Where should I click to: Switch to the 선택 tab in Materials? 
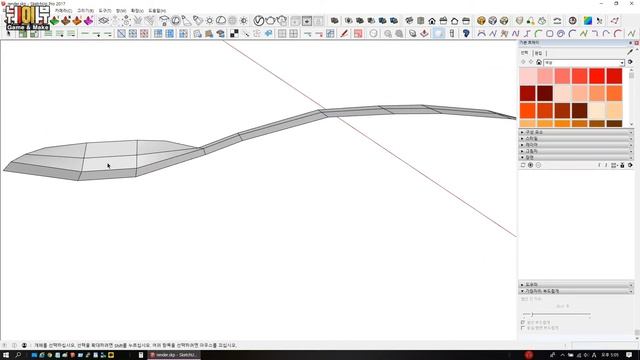pyautogui.click(x=525, y=53)
